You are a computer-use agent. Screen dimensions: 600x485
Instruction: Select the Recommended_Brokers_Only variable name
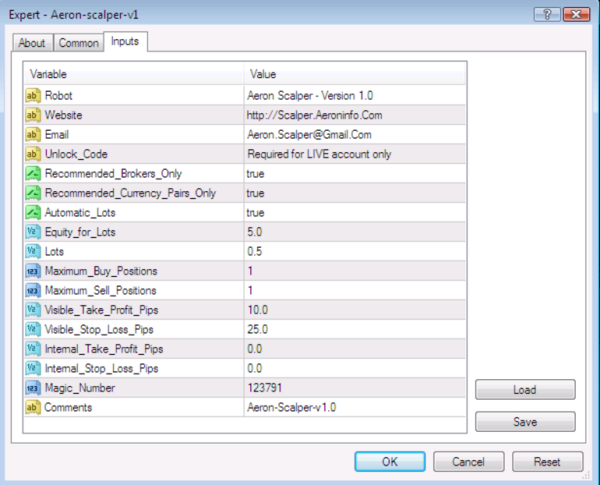coord(113,173)
